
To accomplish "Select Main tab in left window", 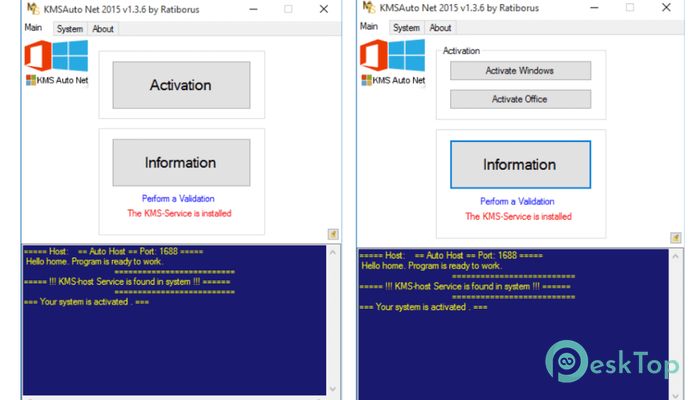I will (x=33, y=28).
